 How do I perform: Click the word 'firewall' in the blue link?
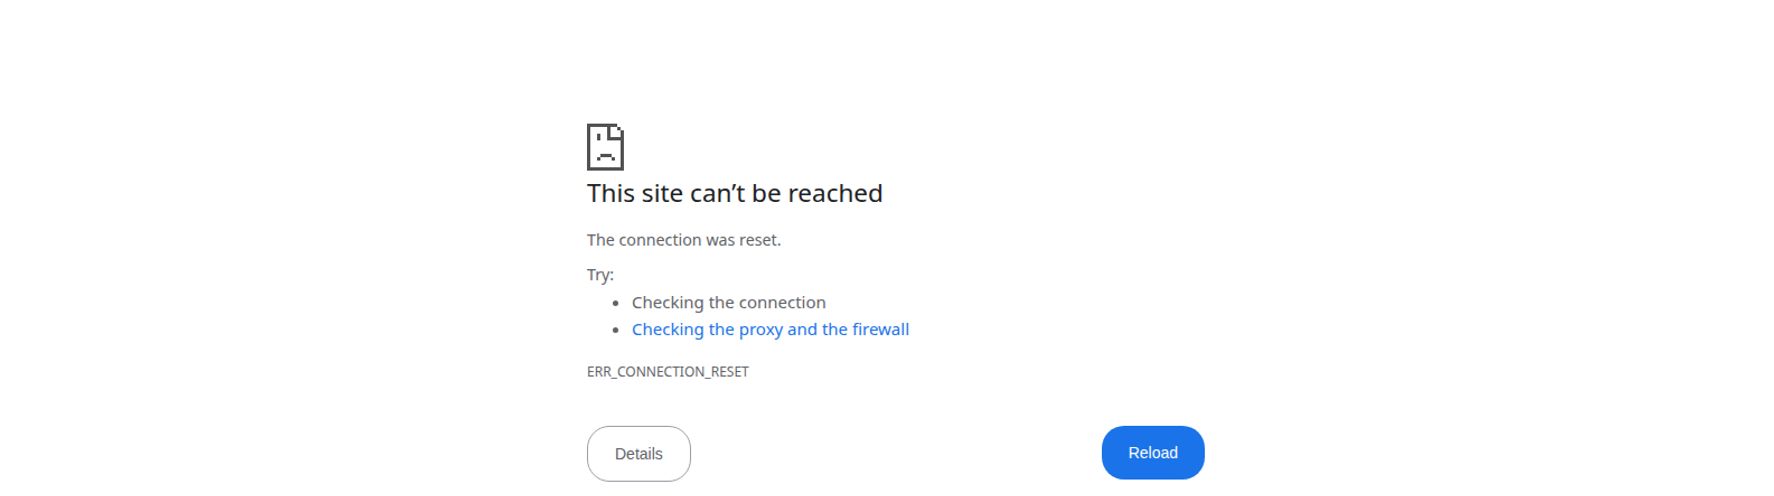(881, 329)
